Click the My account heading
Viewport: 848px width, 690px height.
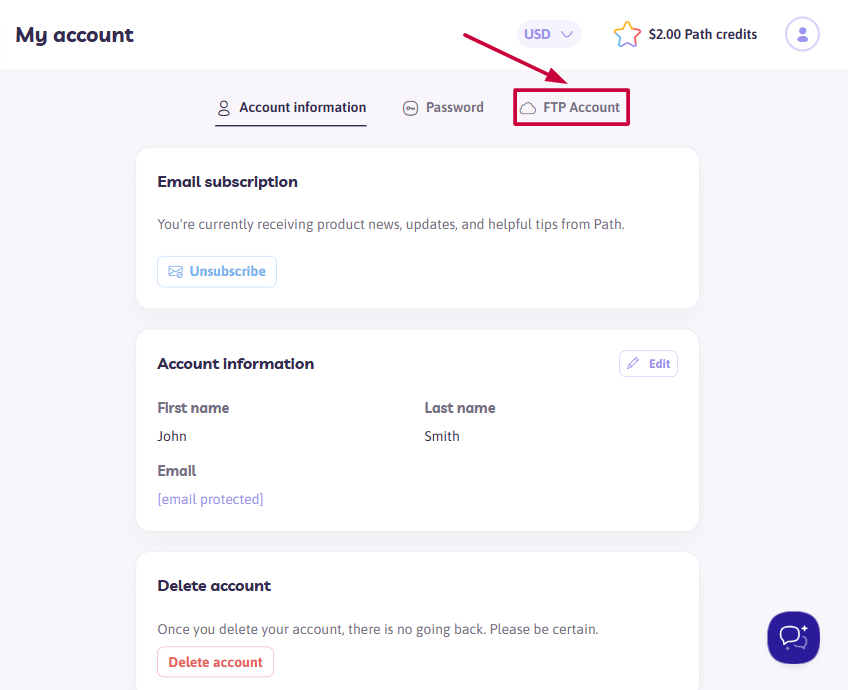tap(75, 35)
